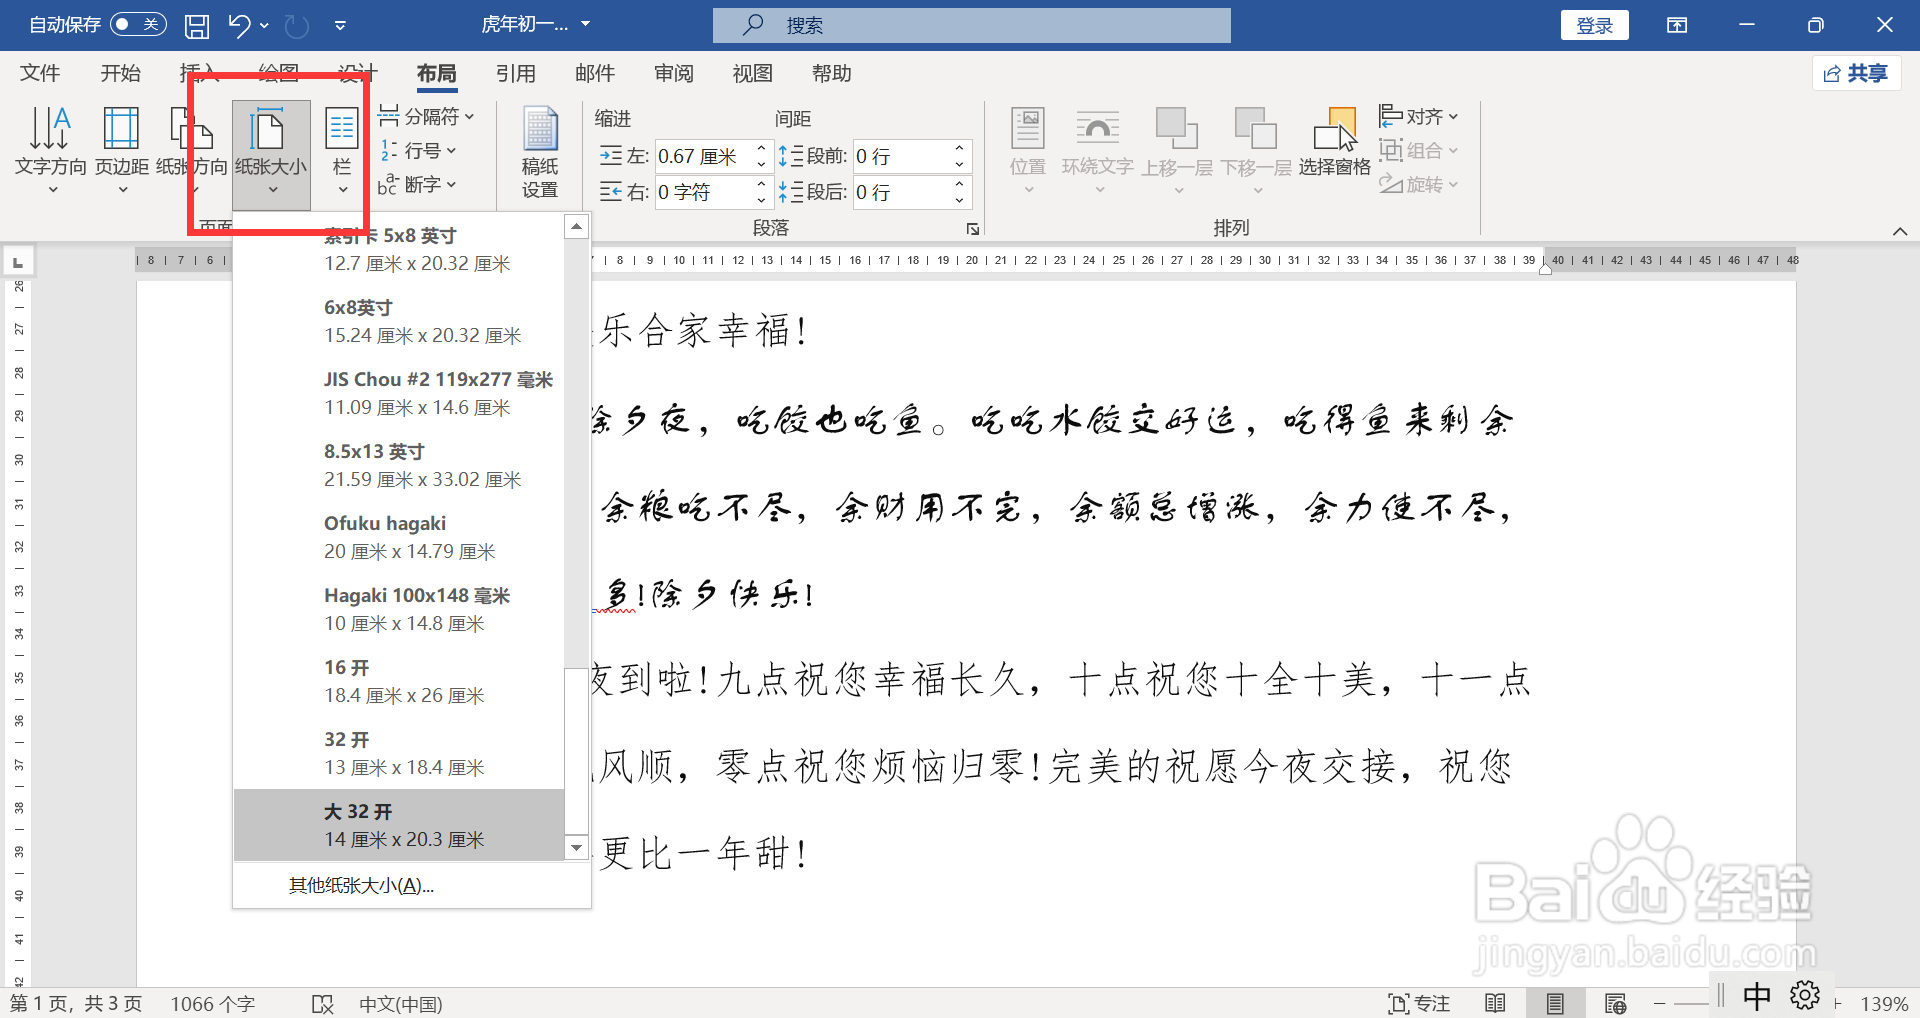This screenshot has width=1920, height=1018.
Task: Switch to the 视图 ribbon tab
Action: pos(752,73)
